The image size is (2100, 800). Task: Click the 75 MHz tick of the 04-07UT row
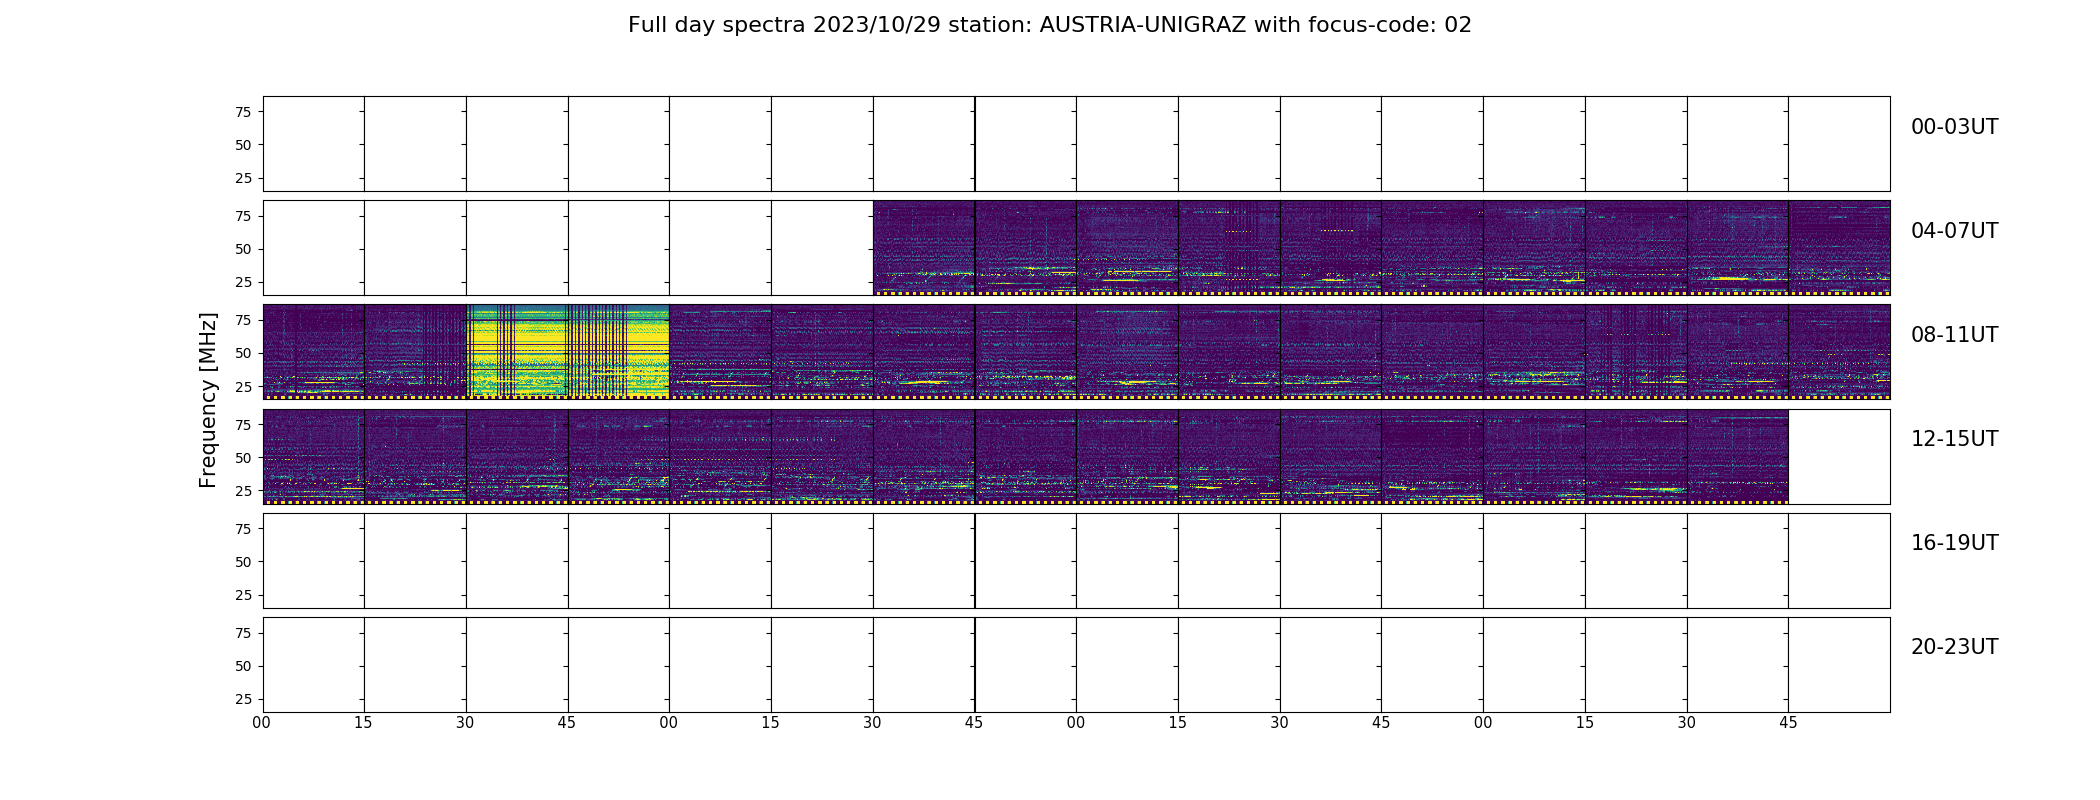243,216
